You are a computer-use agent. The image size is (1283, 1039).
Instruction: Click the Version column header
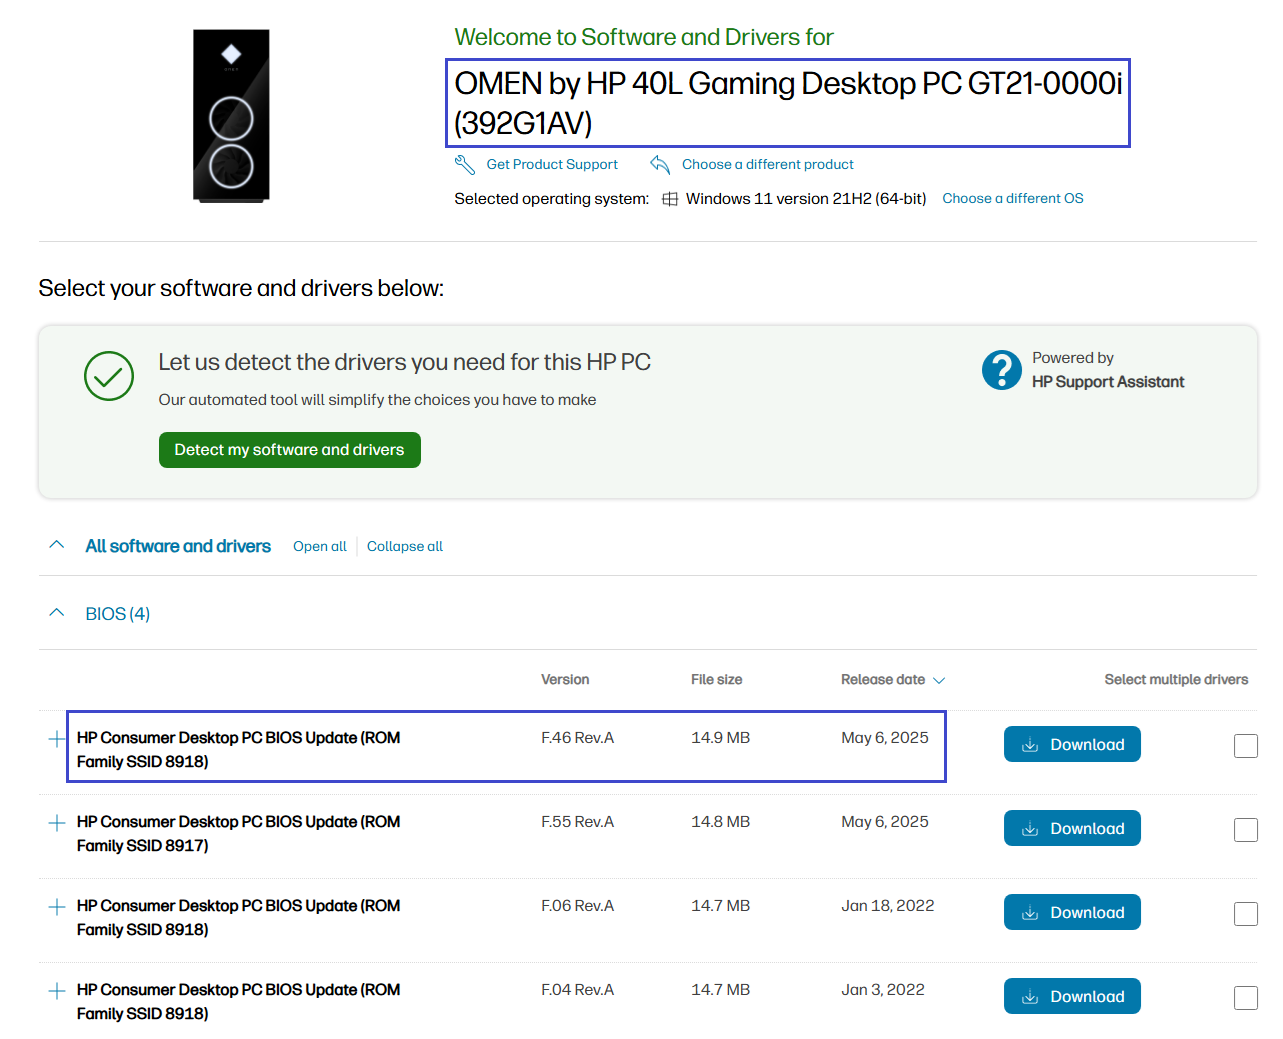click(x=565, y=679)
